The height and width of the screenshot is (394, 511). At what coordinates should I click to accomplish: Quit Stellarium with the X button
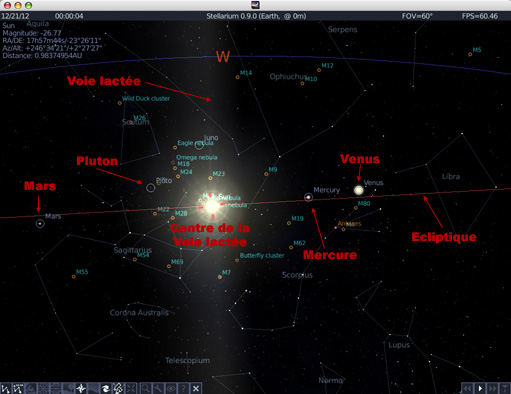pos(196,388)
